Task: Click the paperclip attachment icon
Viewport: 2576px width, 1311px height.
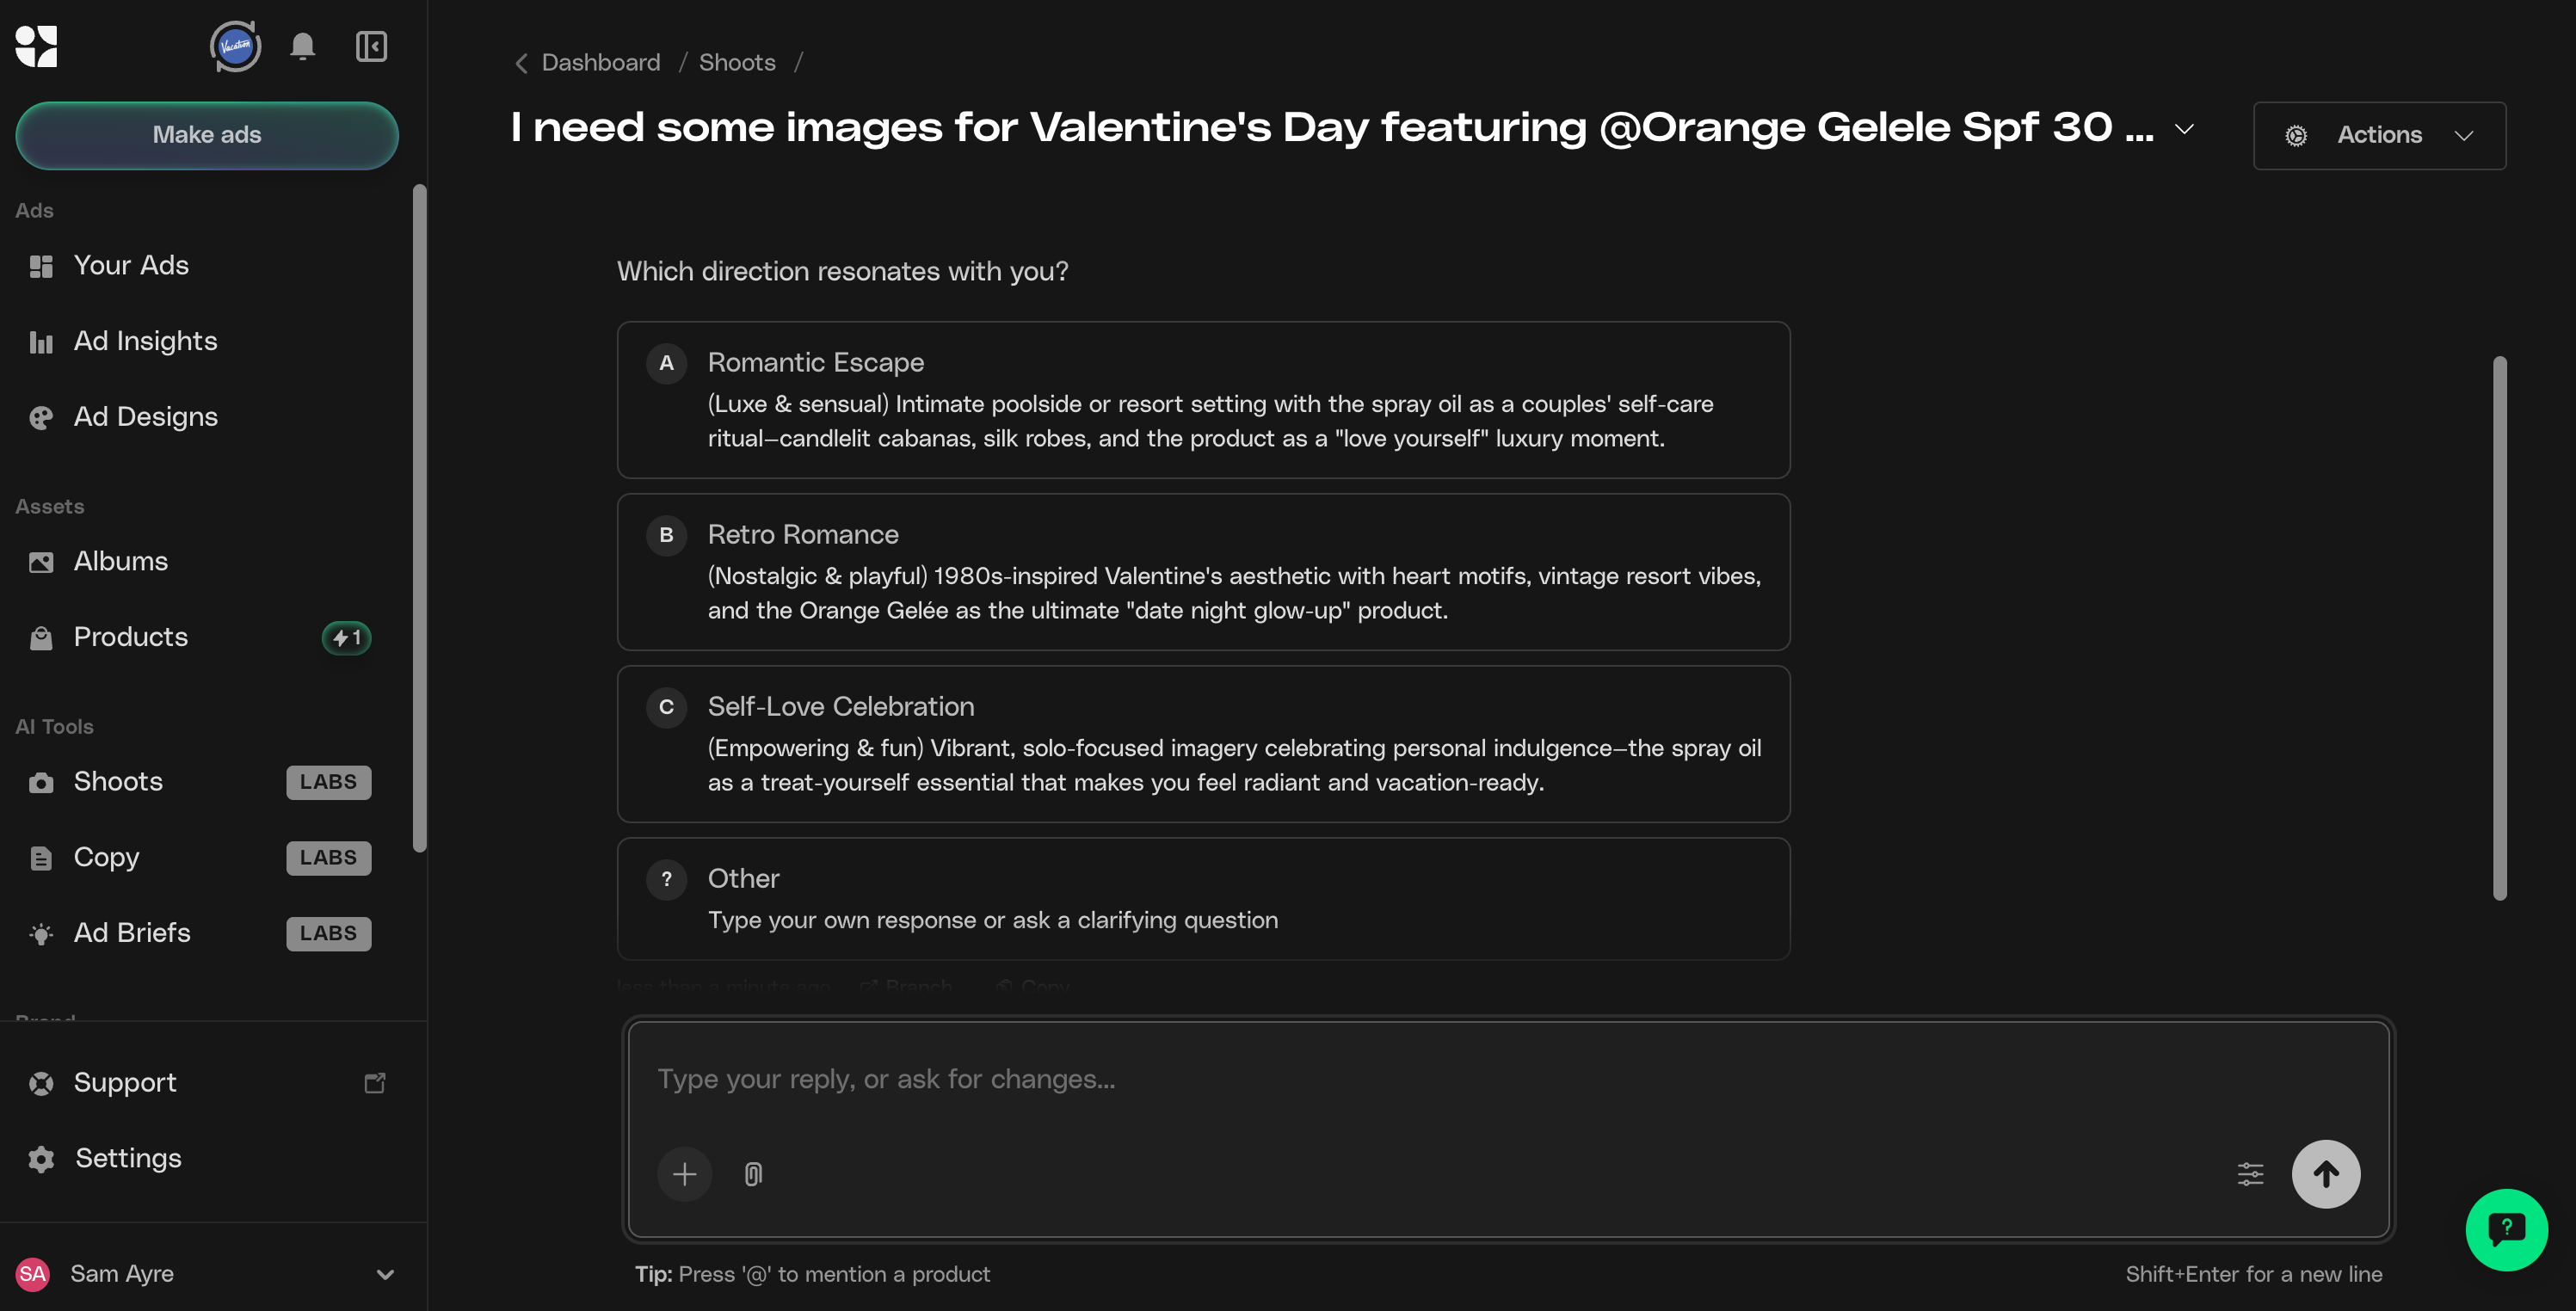Action: point(753,1174)
